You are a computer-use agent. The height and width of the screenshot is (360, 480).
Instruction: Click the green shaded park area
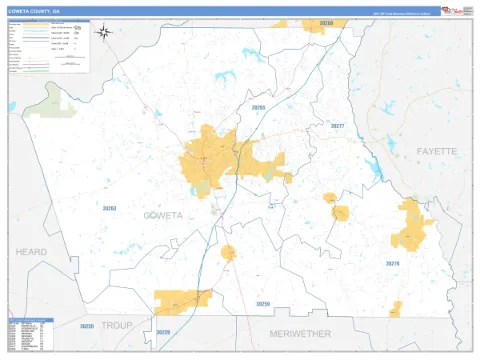point(52,102)
